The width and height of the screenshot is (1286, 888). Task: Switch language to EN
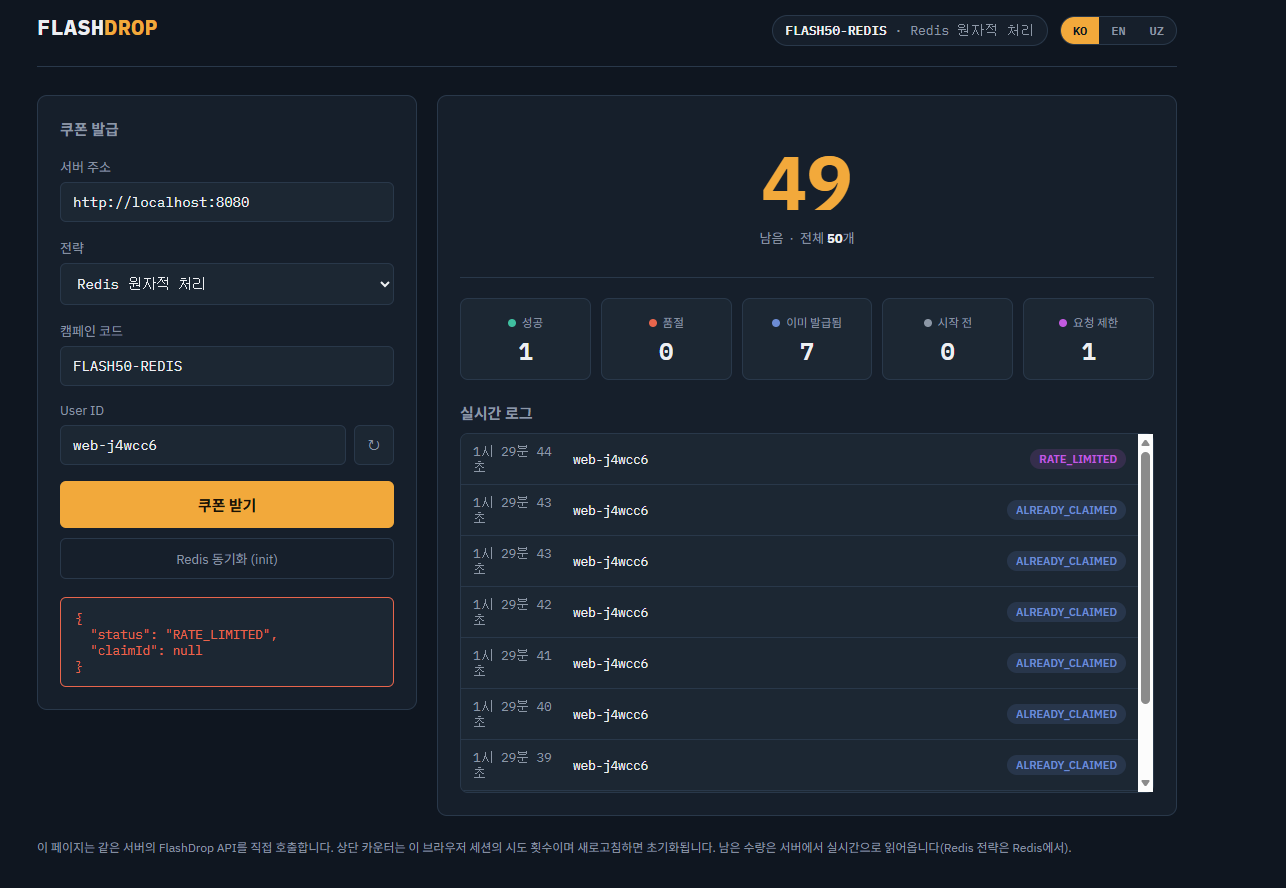coord(1118,31)
